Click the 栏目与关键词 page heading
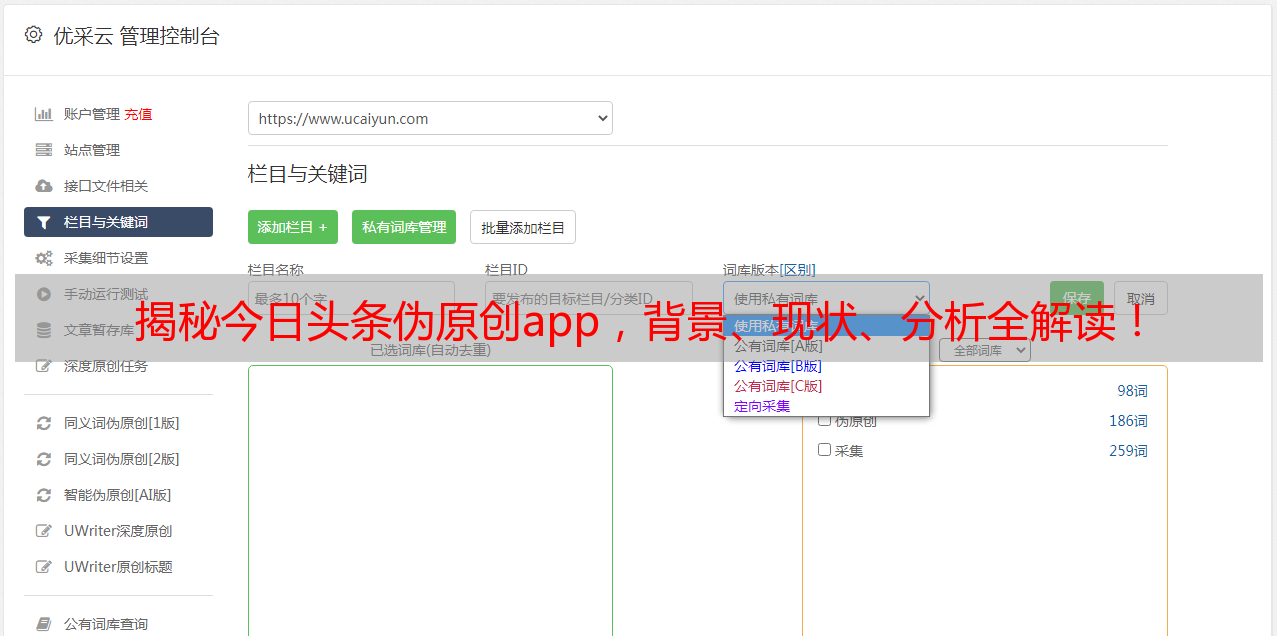Screen dimensions: 1277x636 [x=308, y=174]
